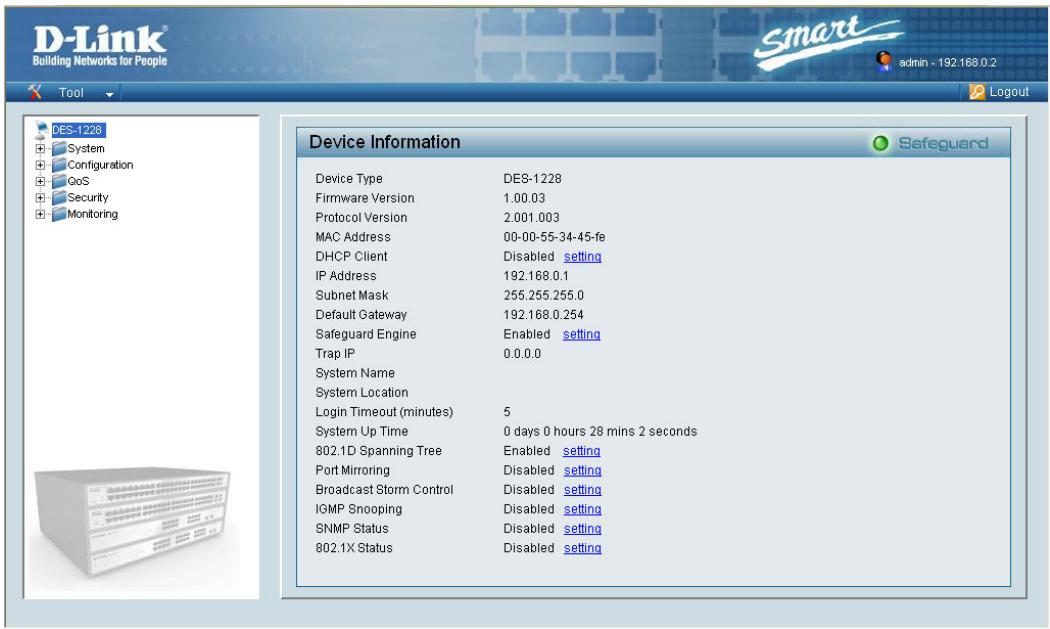Viewport: 1050px width, 629px height.
Task: Click the Configuration folder icon
Action: coord(59,165)
